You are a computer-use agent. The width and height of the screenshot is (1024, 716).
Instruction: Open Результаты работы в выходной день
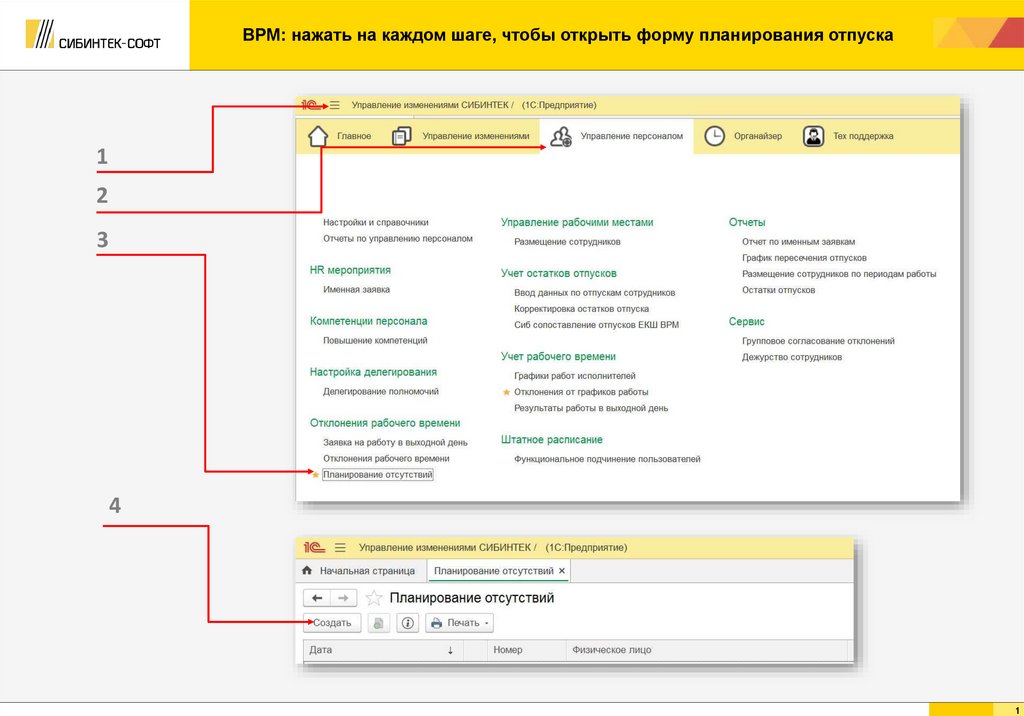pos(591,408)
